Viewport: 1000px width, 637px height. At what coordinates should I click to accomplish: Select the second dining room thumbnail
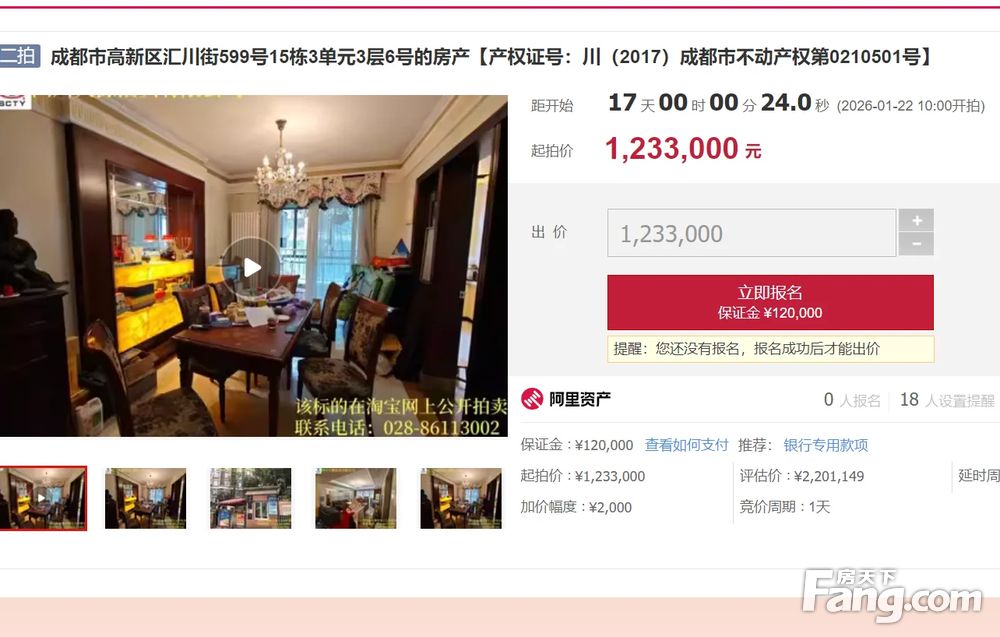pos(145,499)
